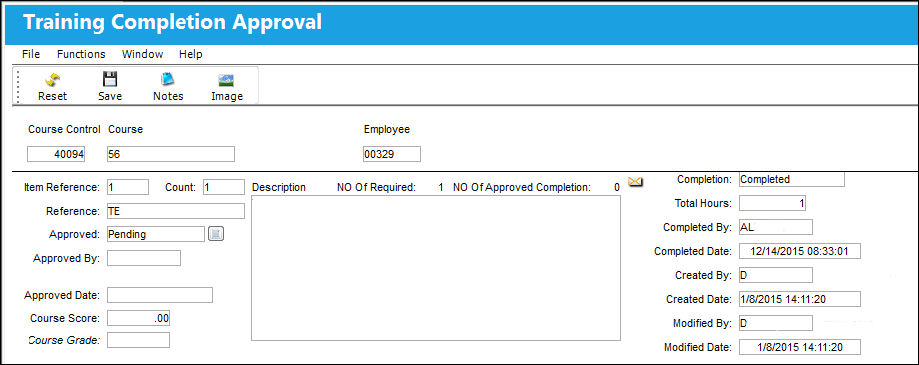Click the Employee field 00329

[392, 154]
